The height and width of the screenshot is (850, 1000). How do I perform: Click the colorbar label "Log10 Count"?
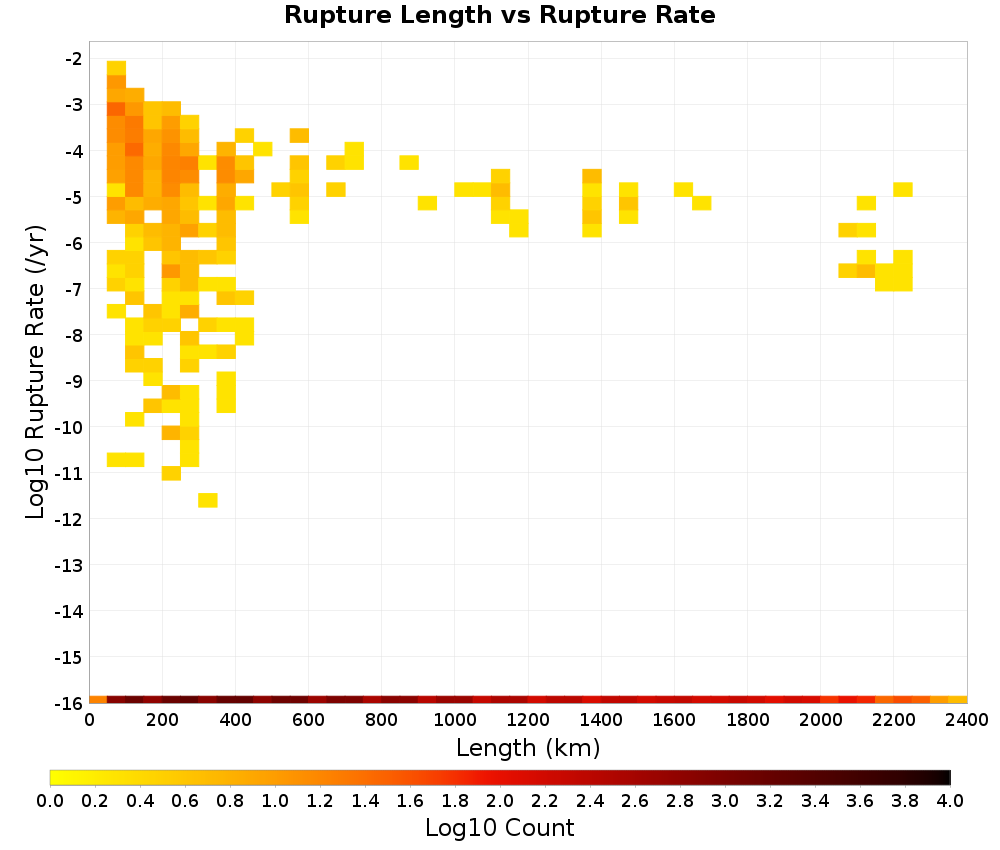pyautogui.click(x=499, y=828)
